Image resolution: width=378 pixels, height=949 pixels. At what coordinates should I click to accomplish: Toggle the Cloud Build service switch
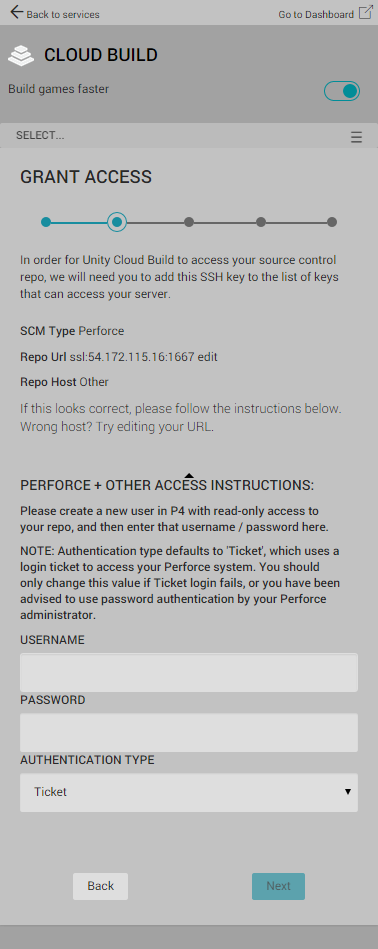click(x=342, y=91)
